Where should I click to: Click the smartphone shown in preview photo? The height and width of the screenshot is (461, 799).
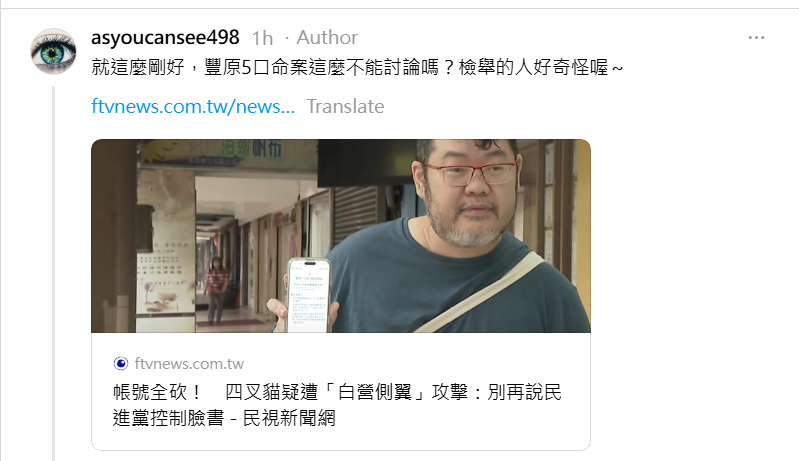click(307, 295)
